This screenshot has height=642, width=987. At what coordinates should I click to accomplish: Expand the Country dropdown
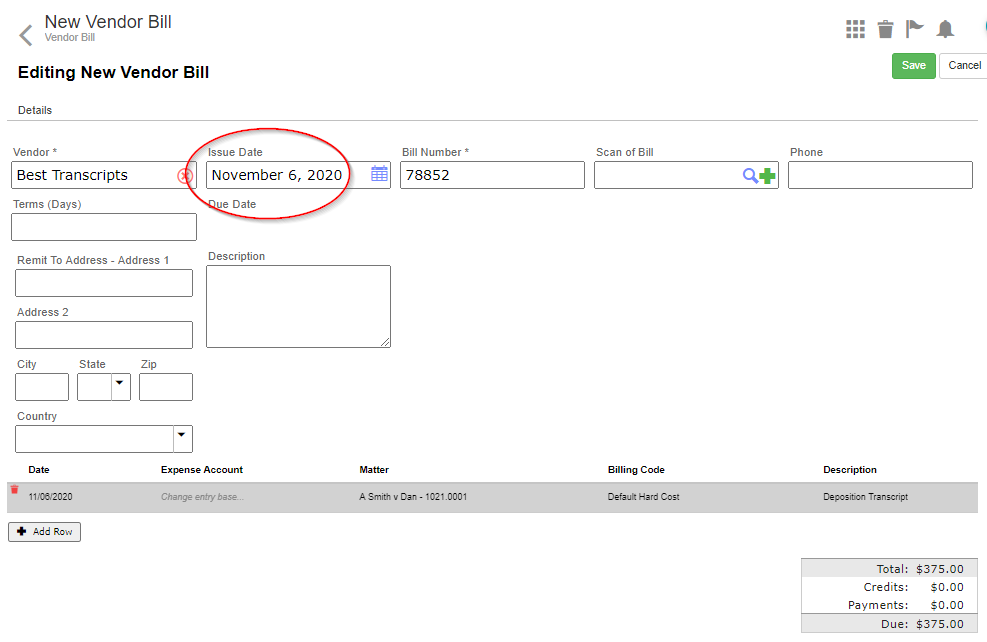[183, 439]
